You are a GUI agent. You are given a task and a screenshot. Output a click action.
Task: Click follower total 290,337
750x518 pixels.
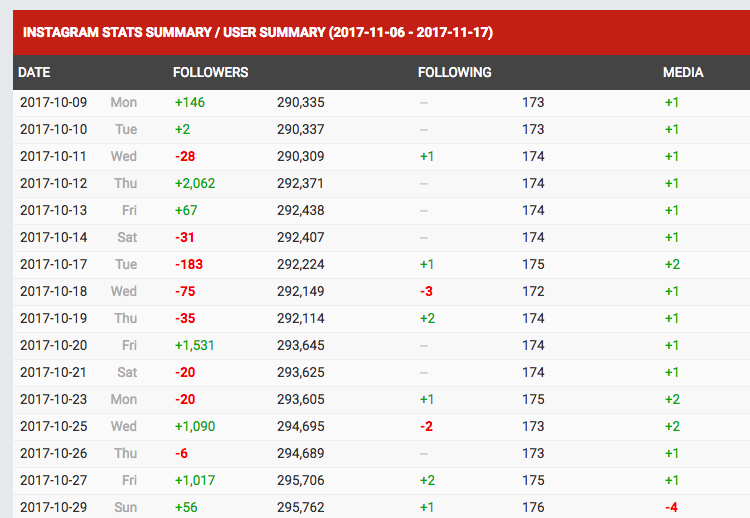click(x=300, y=129)
